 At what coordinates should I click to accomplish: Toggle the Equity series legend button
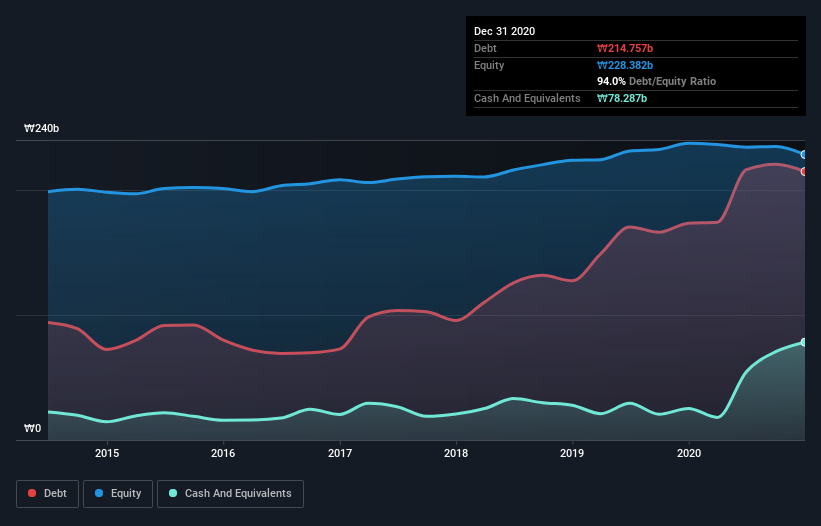tap(118, 494)
